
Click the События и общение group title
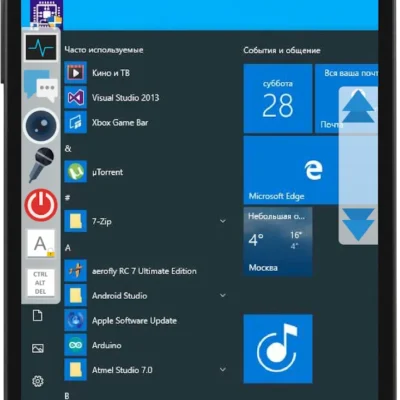pyautogui.click(x=282, y=50)
